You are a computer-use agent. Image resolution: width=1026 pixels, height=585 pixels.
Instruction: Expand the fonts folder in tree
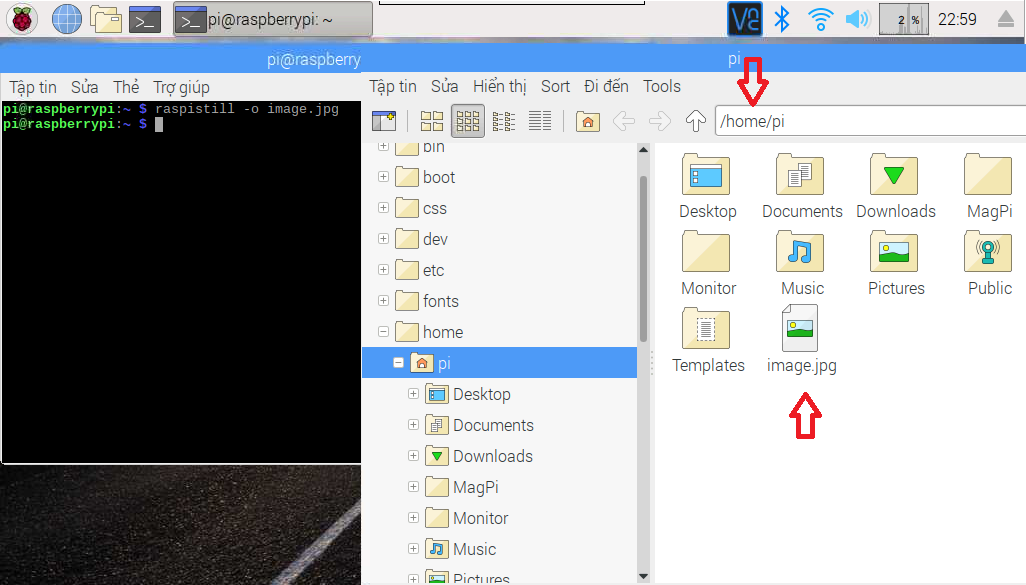(x=383, y=300)
